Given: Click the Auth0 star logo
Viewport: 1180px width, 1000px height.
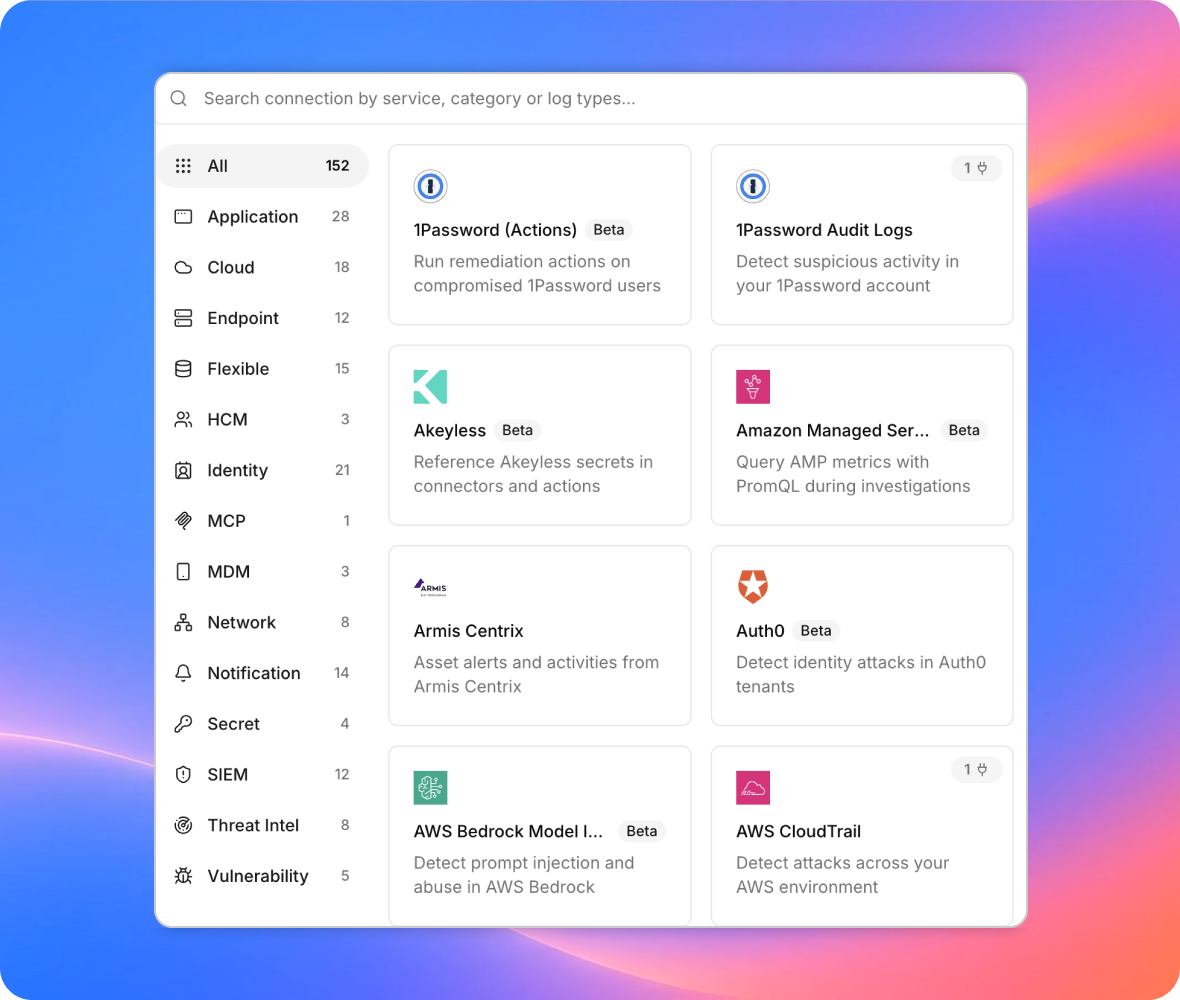Looking at the screenshot, I should point(753,587).
